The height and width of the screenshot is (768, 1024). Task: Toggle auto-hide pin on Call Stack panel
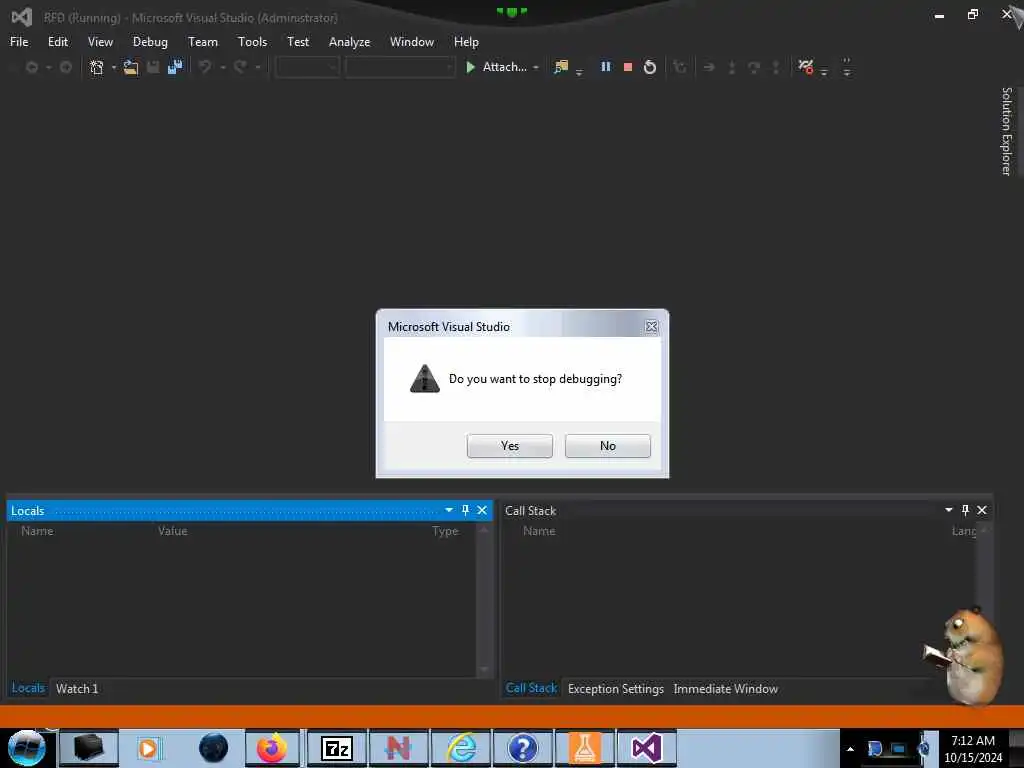(965, 510)
